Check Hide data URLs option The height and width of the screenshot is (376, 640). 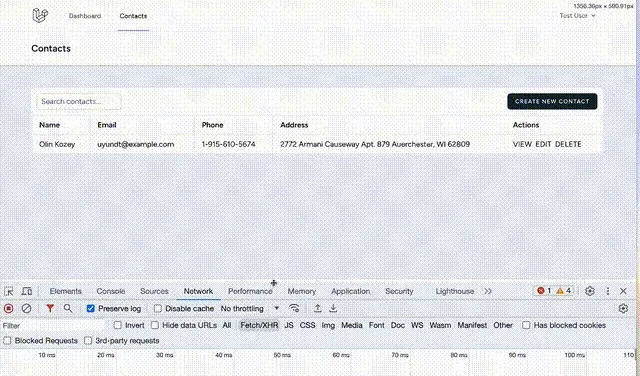(155, 325)
